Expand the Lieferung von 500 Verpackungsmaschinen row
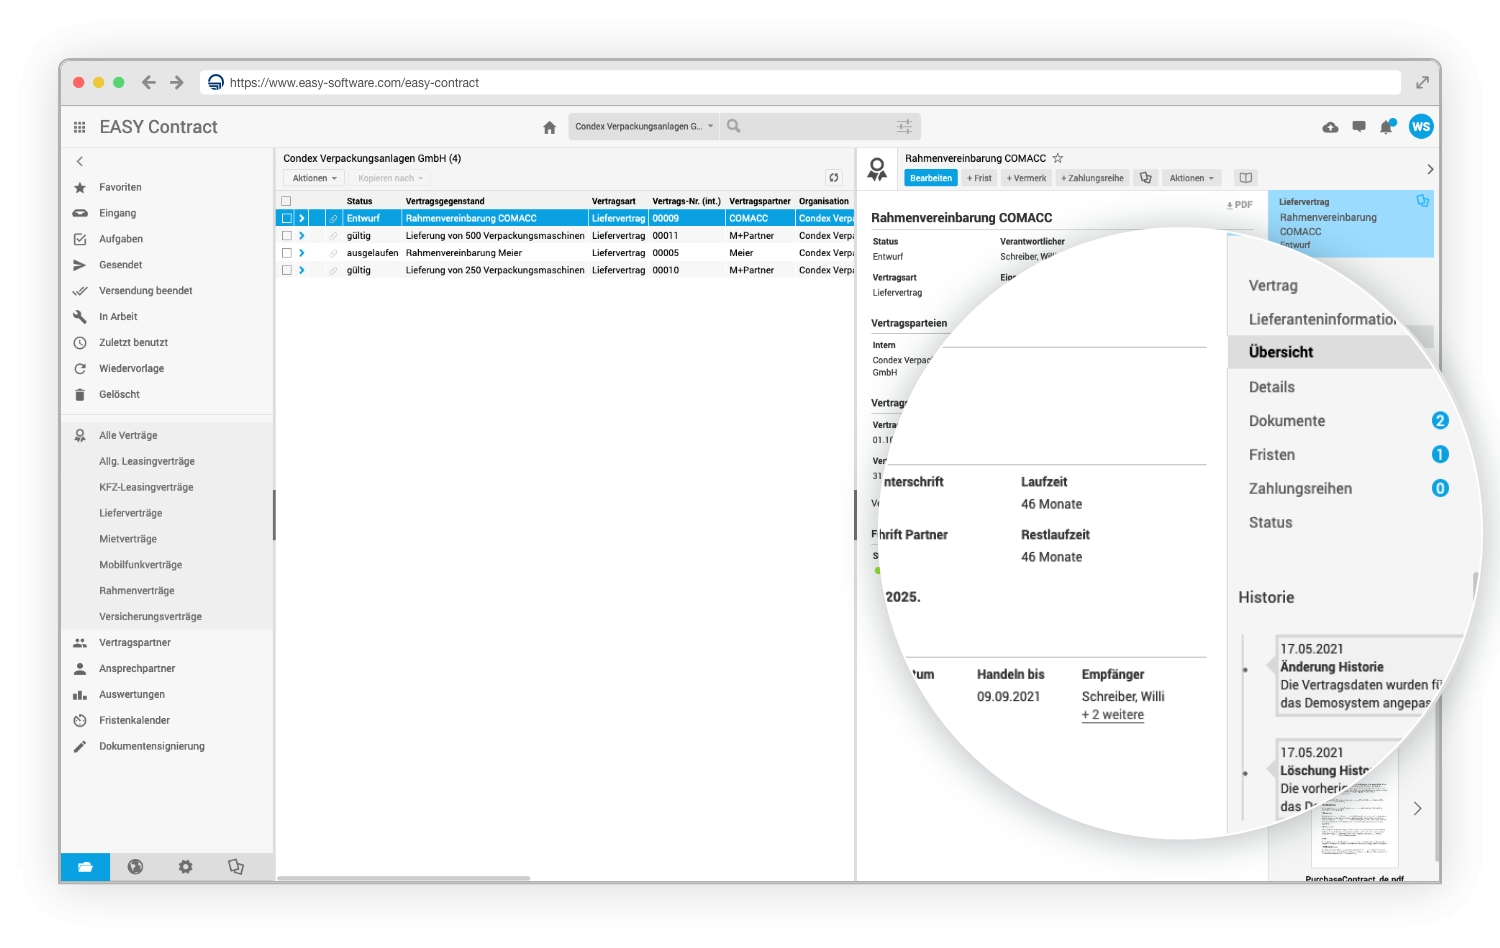Viewport: 1500px width, 948px height. 302,236
